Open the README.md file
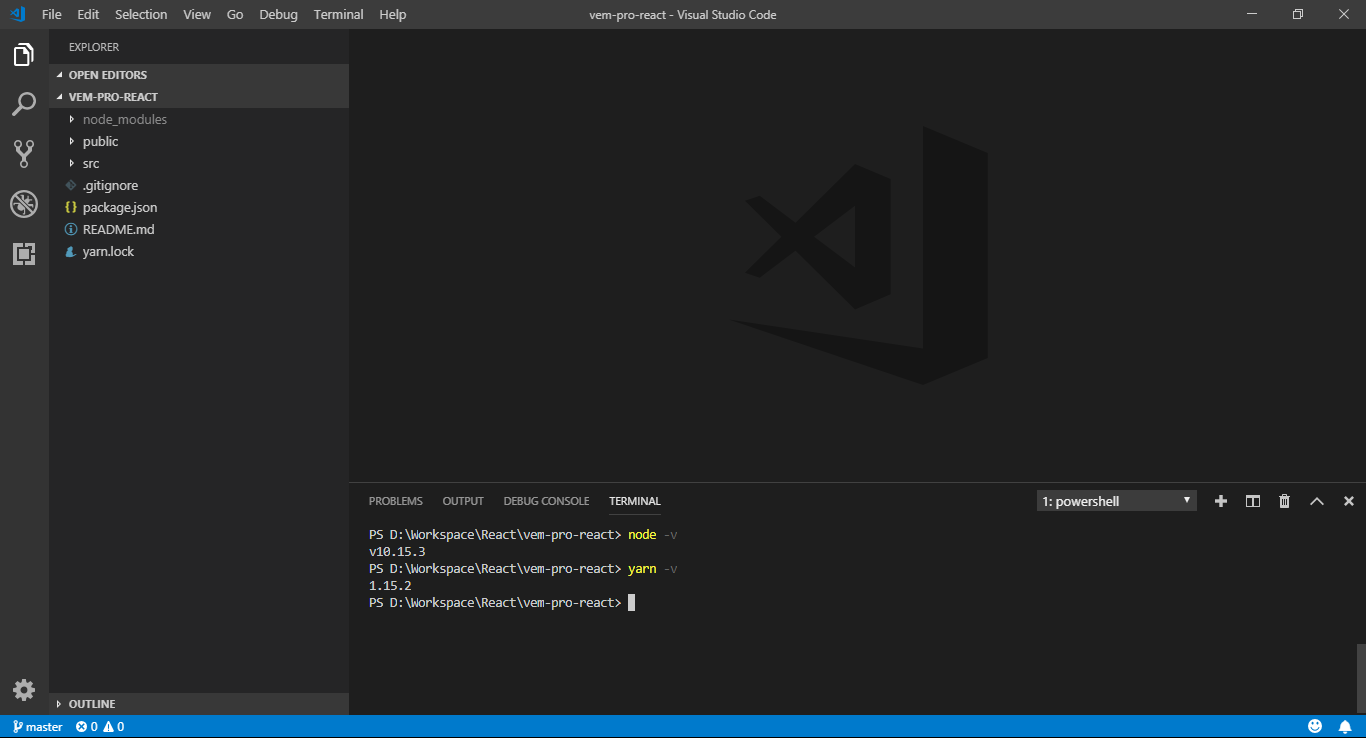 [x=199, y=229]
